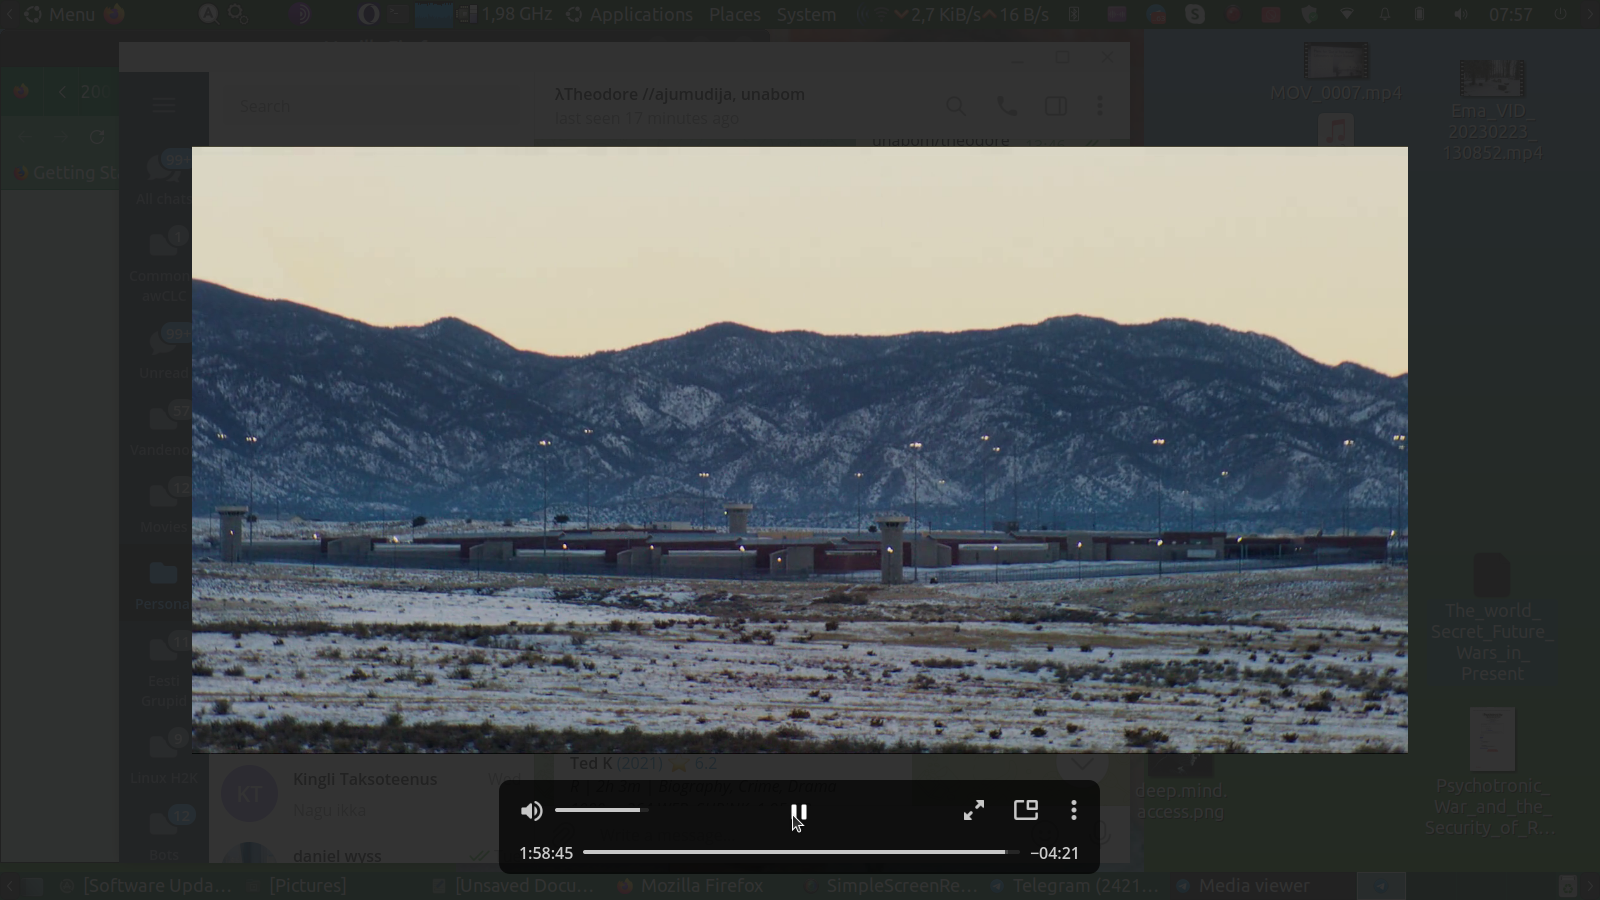Open the notifications bell in tray
The width and height of the screenshot is (1600, 900).
point(1385,14)
